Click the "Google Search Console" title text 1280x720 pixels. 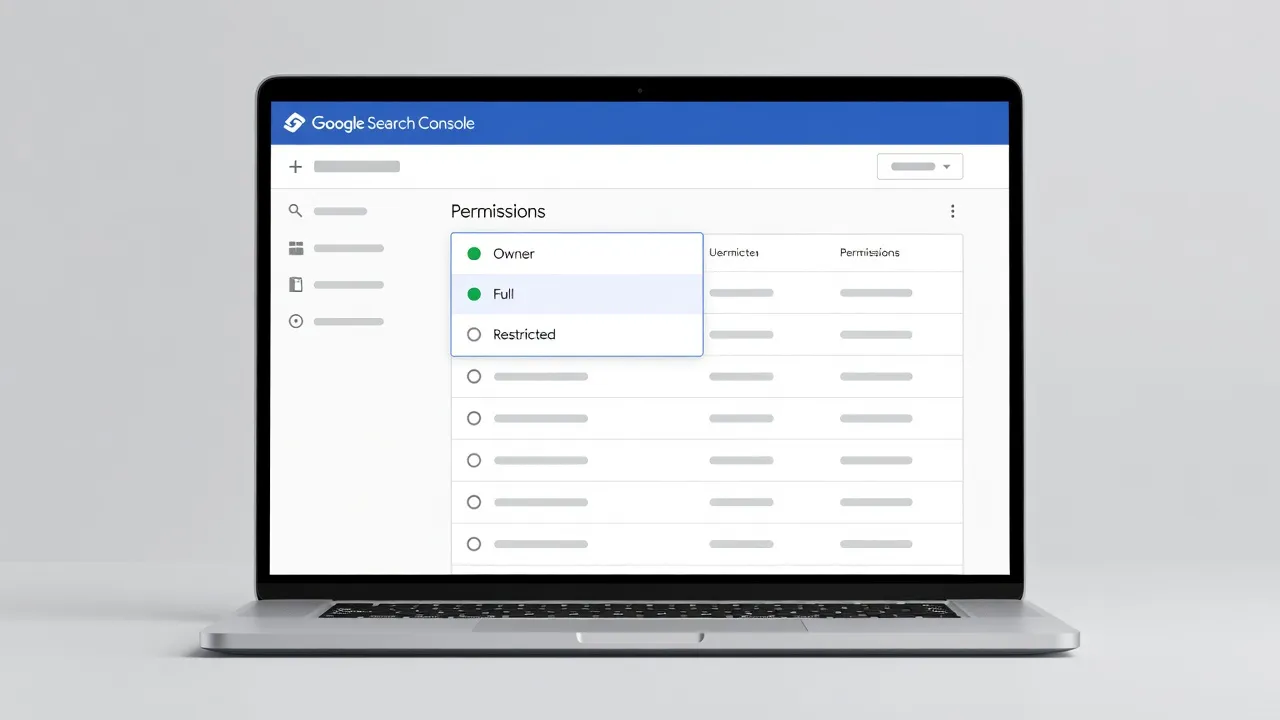coord(393,123)
